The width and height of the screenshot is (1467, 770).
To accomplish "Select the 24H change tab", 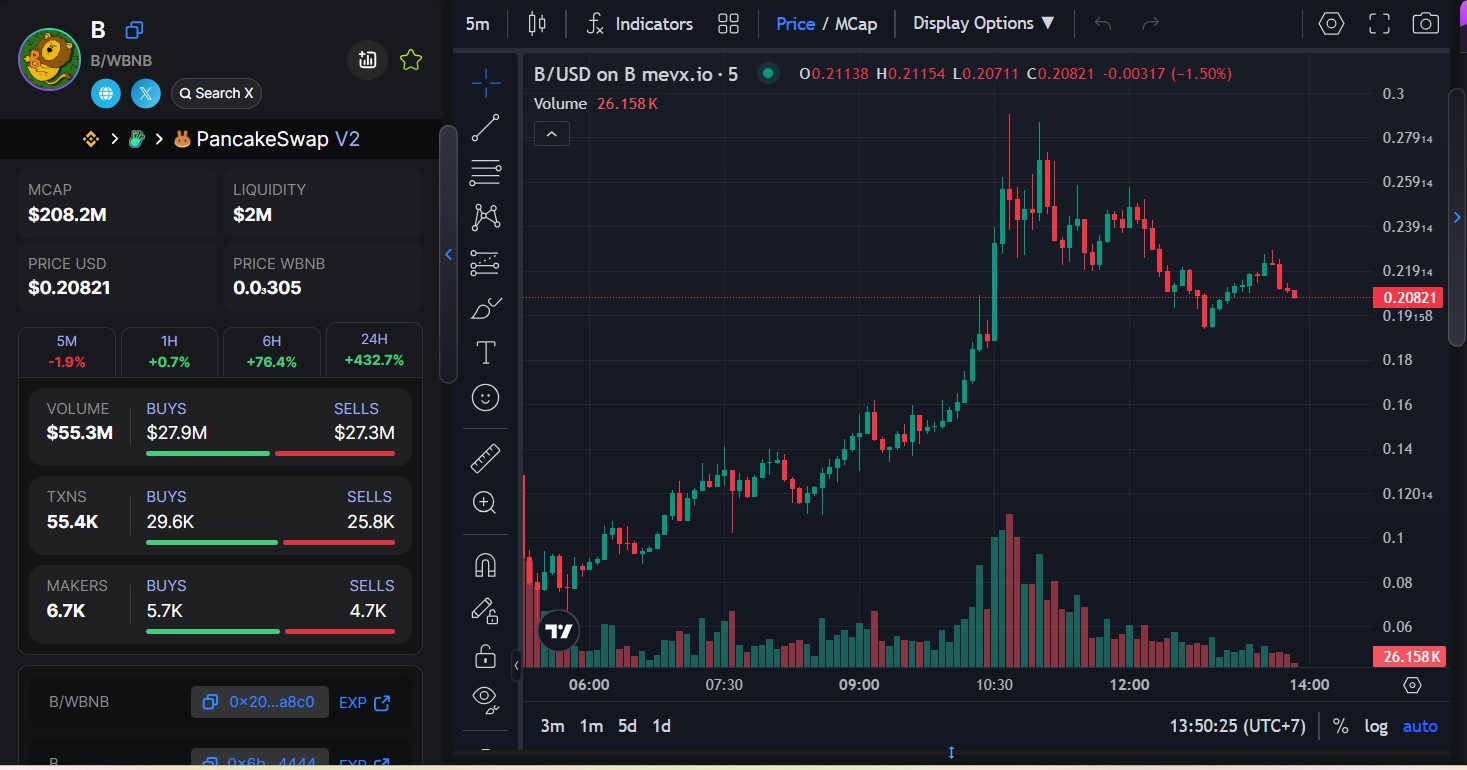I will pyautogui.click(x=374, y=350).
